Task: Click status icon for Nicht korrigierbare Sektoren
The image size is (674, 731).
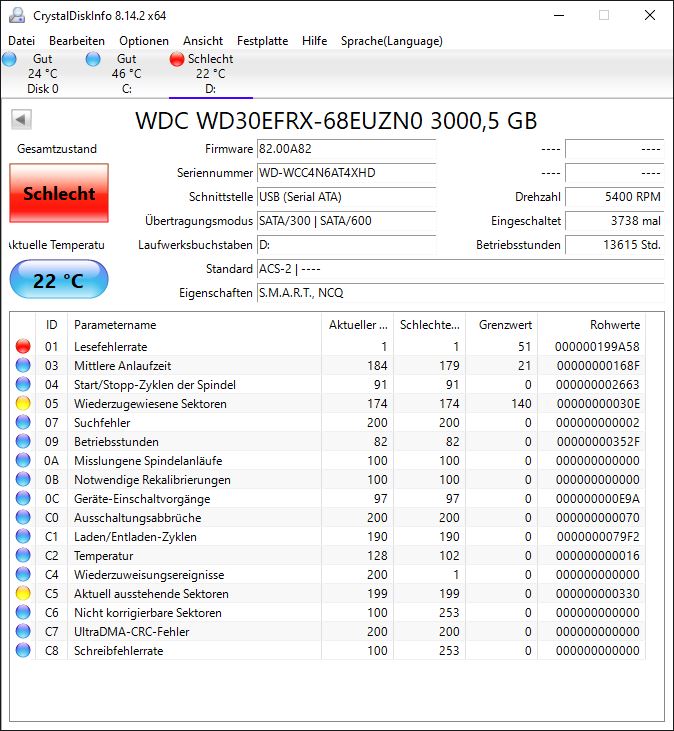Action: [x=23, y=613]
